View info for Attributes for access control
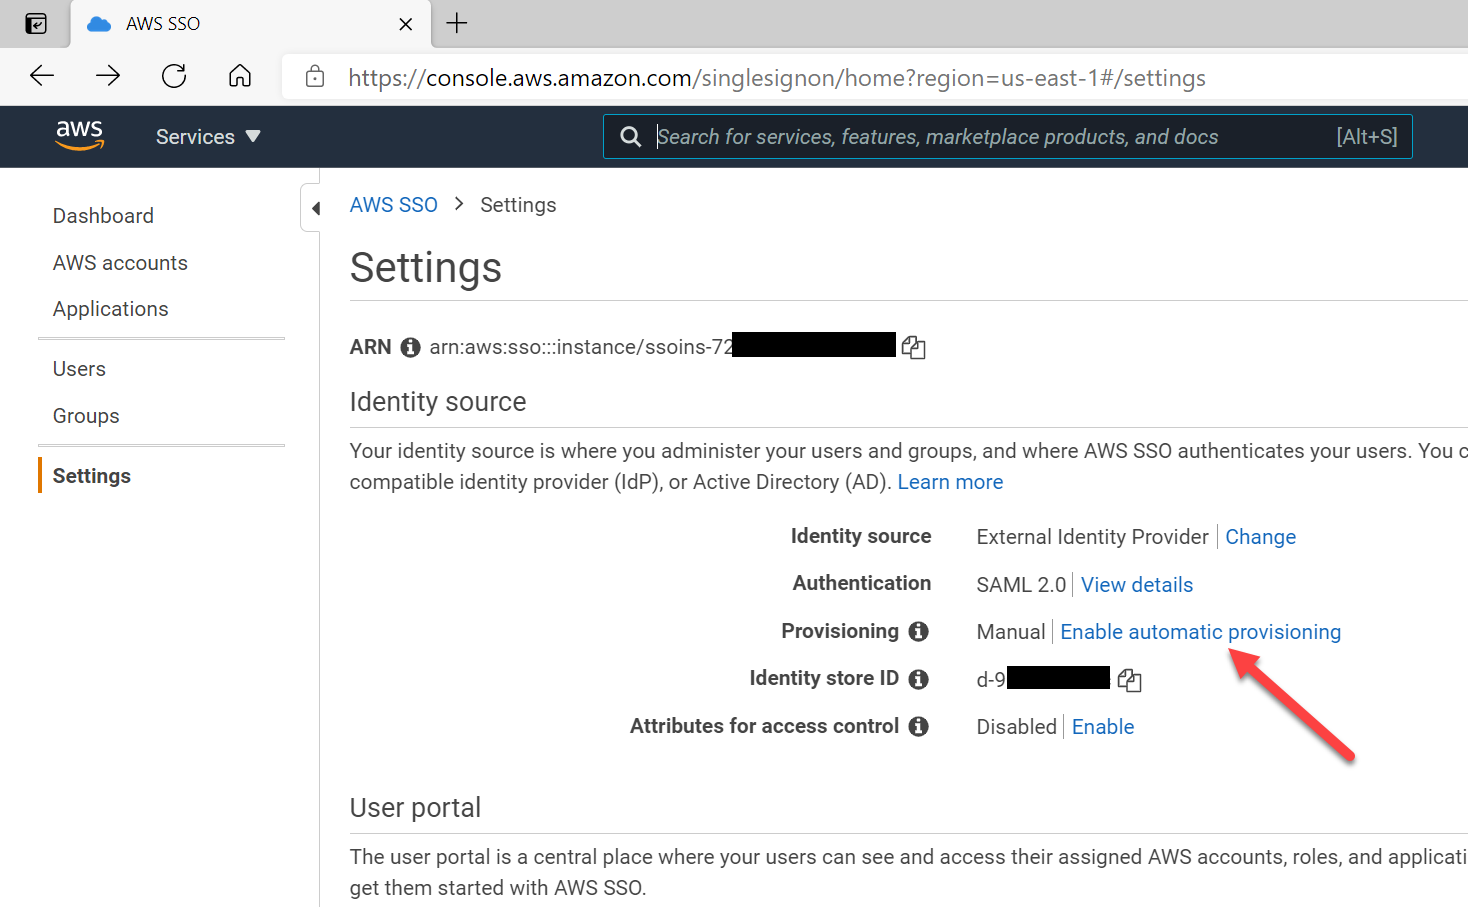Viewport: 1468px width, 907px height. [x=918, y=727]
